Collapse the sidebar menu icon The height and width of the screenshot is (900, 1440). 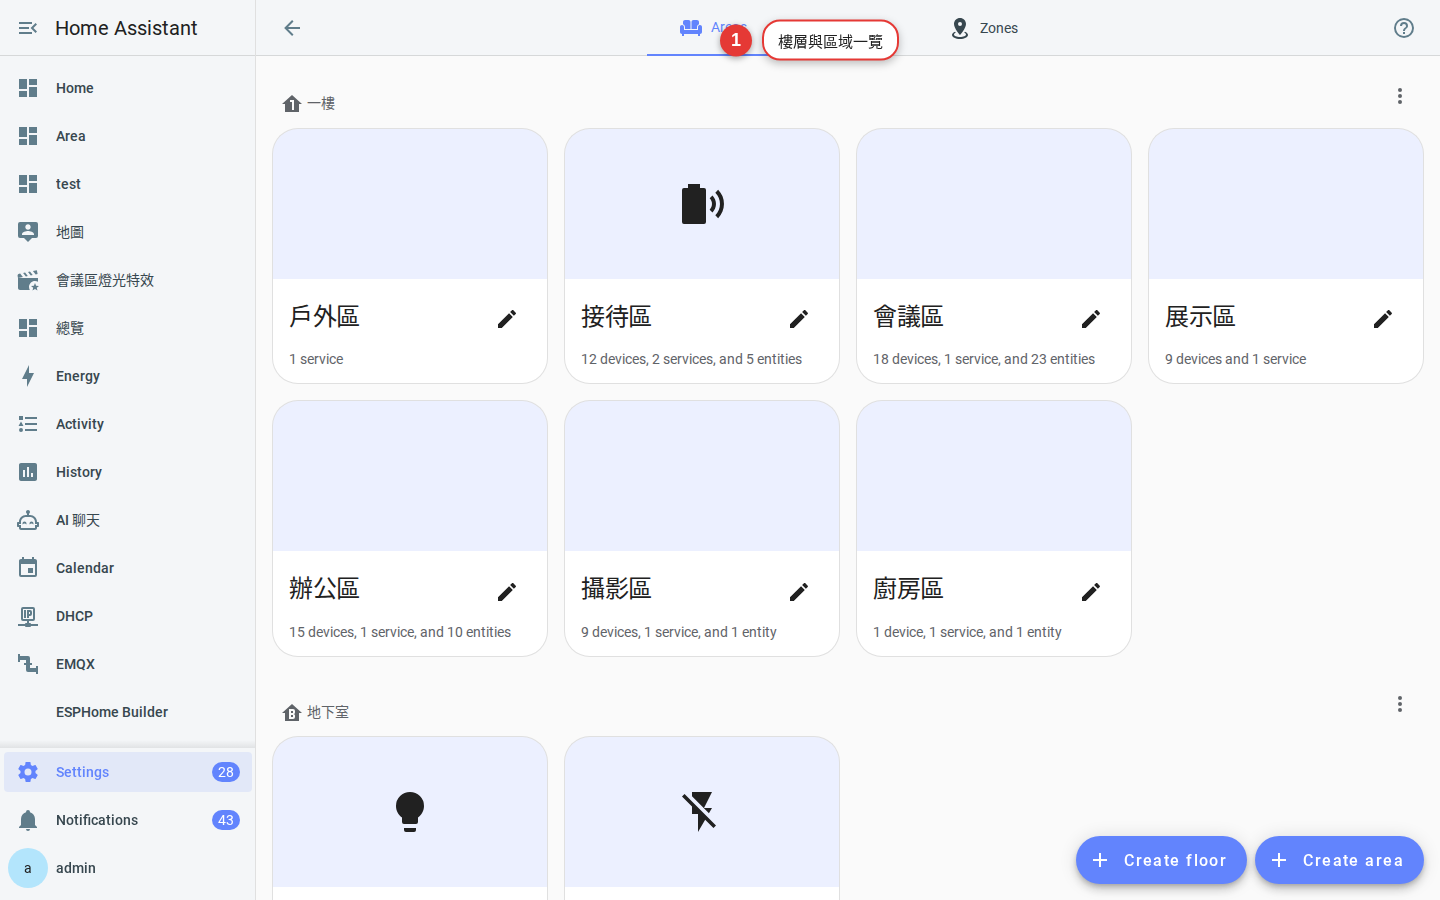tap(28, 28)
